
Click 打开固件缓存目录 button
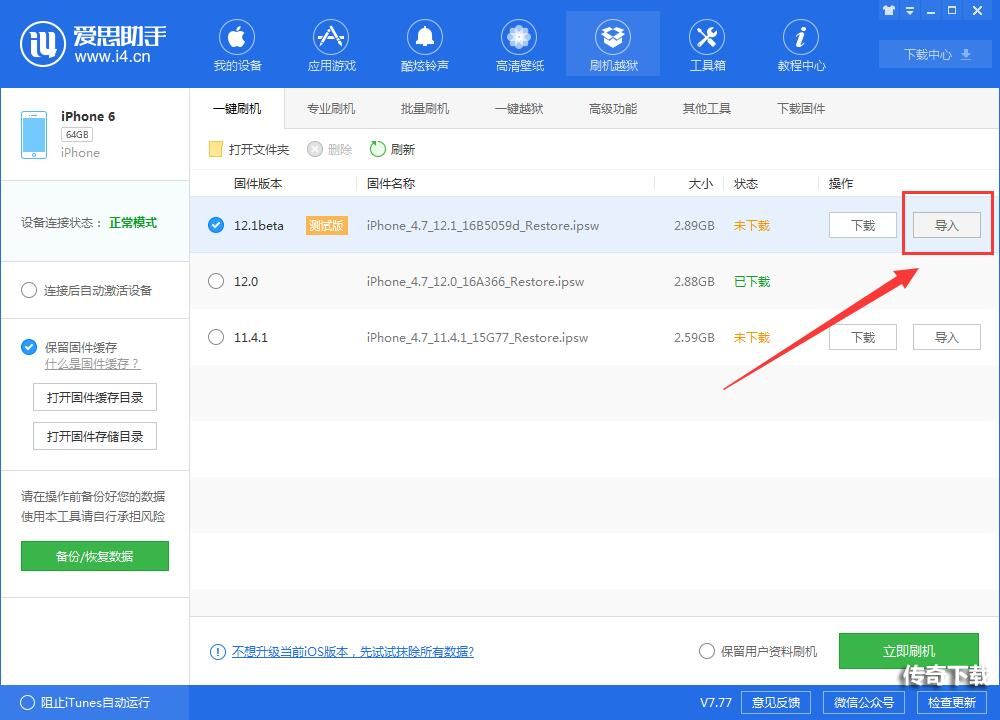point(95,397)
